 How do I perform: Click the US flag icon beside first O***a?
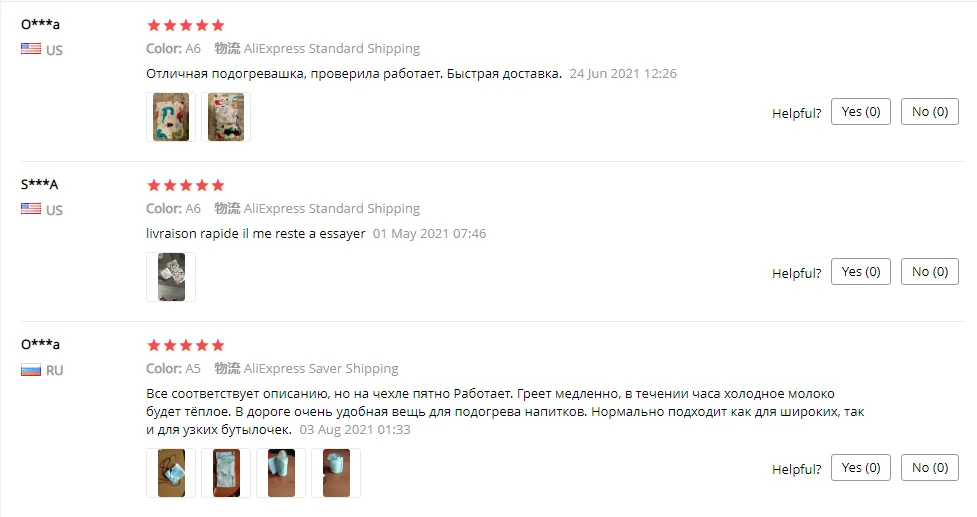click(31, 49)
